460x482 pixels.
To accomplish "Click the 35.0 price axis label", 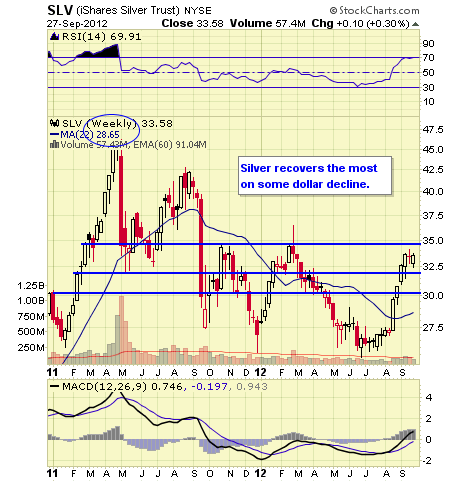I will [x=433, y=240].
